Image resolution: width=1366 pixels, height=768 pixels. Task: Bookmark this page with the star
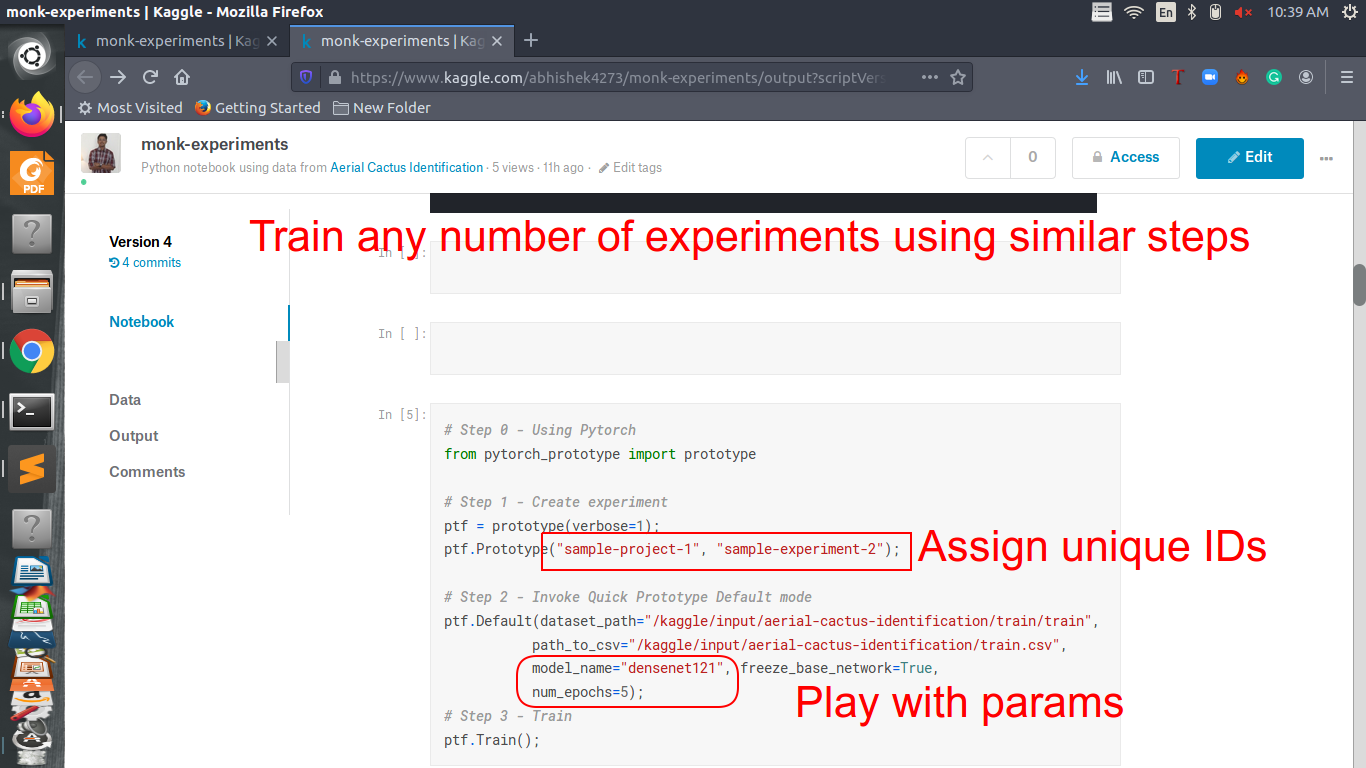click(958, 77)
